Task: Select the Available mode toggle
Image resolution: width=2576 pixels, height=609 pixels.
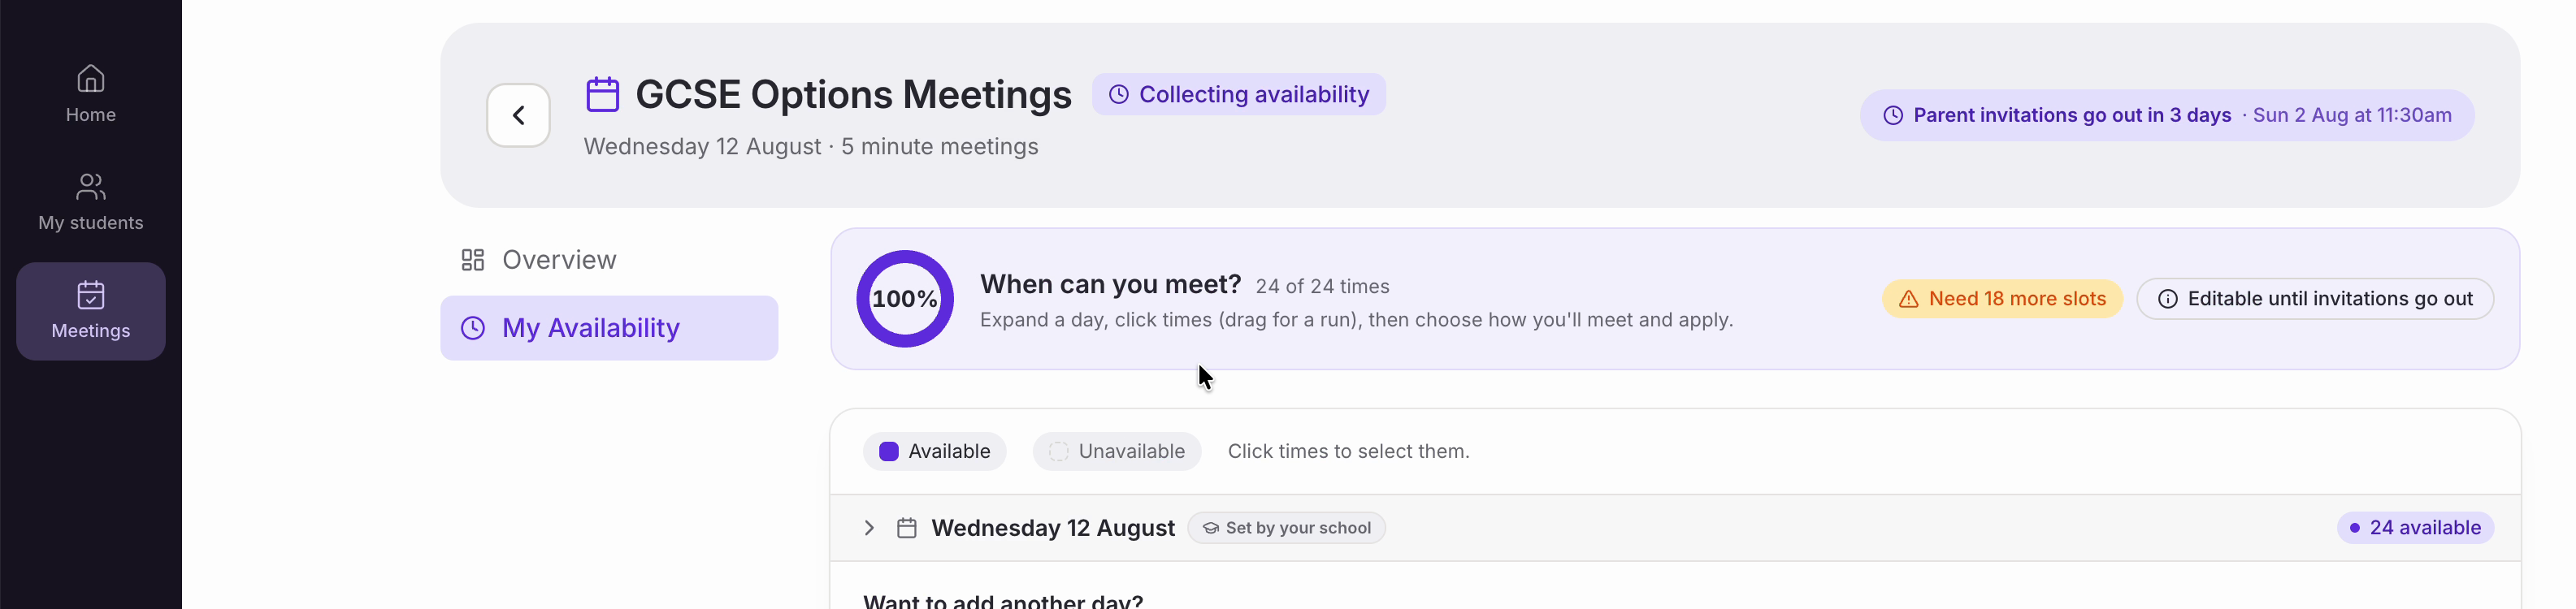Action: (934, 451)
